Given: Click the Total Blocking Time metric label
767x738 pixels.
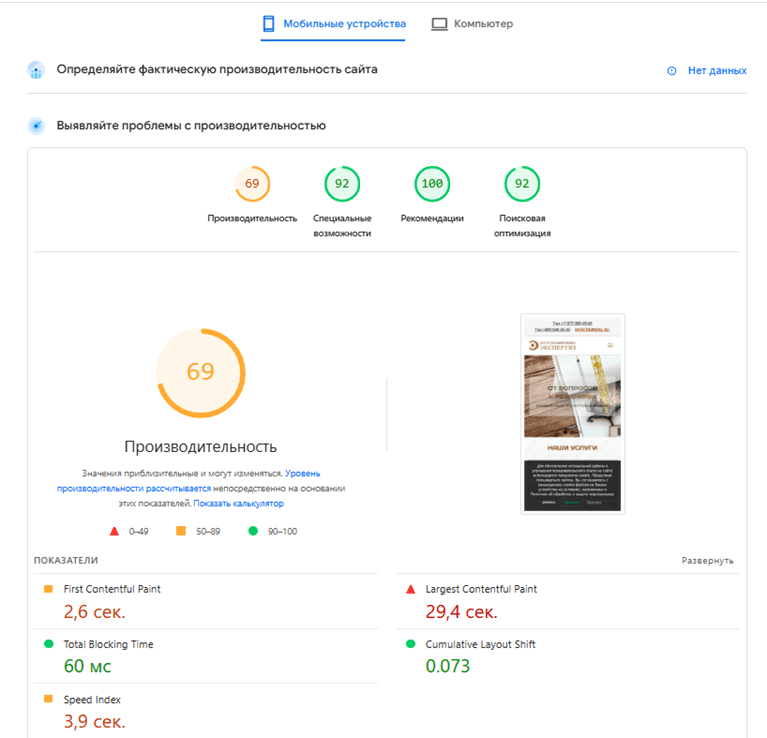Looking at the screenshot, I should pyautogui.click(x=109, y=644).
